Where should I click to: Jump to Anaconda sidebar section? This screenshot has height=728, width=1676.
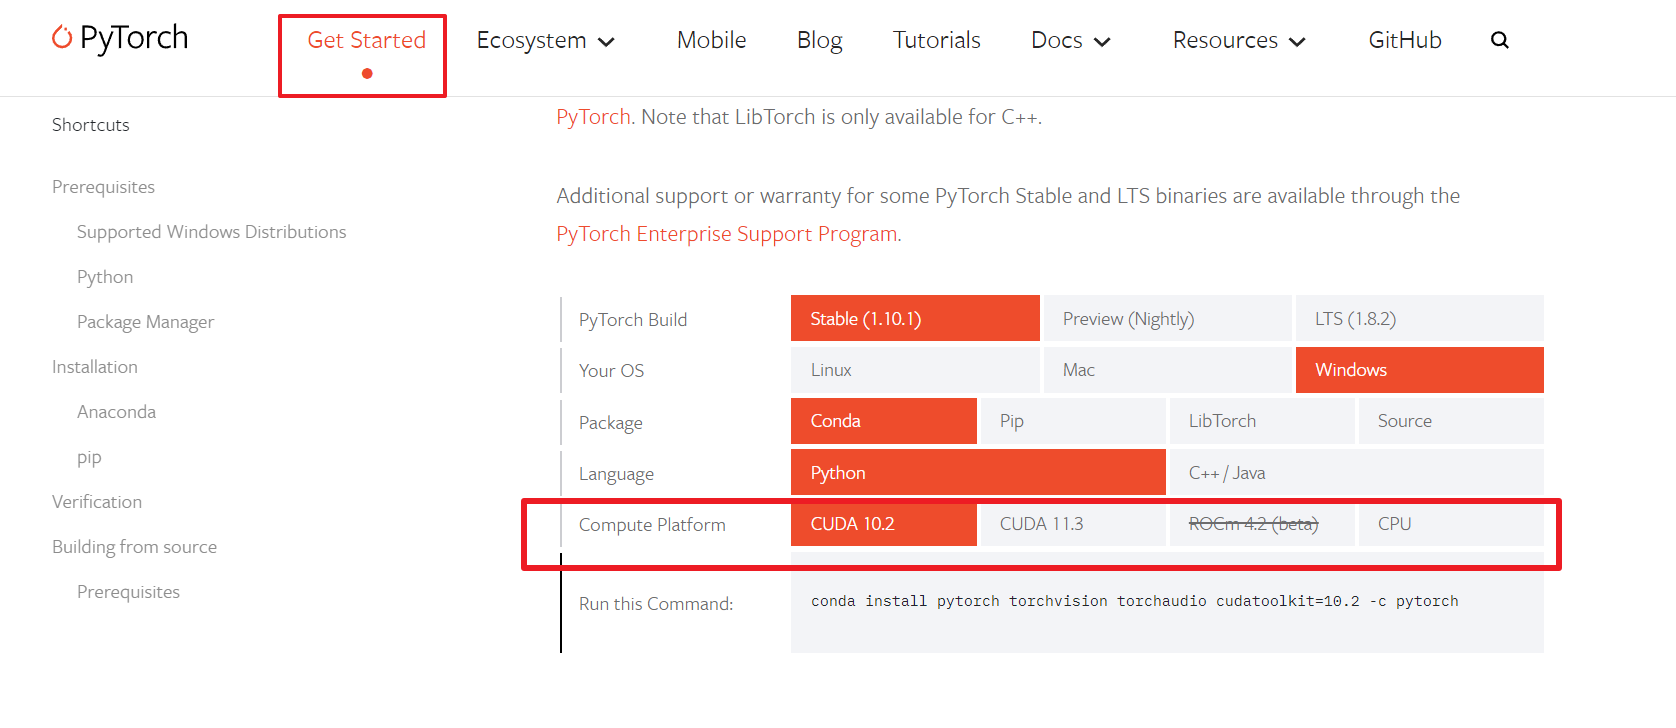[116, 412]
